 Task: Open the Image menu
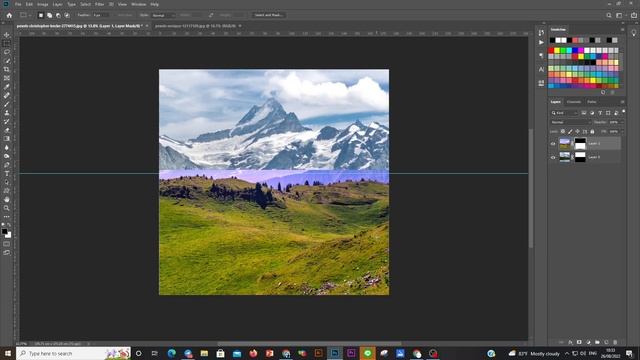42,4
